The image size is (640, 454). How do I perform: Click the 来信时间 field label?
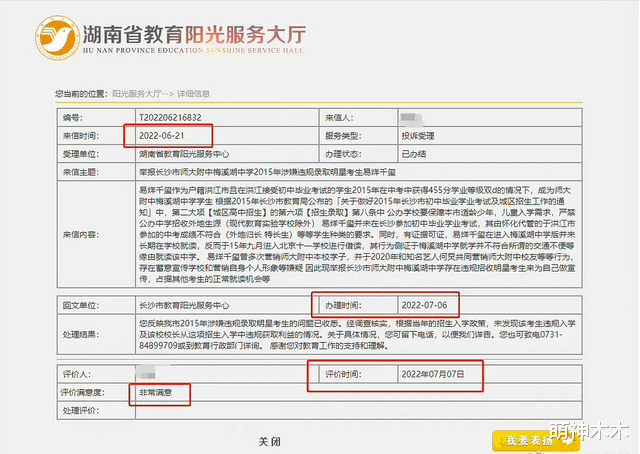(x=81, y=136)
